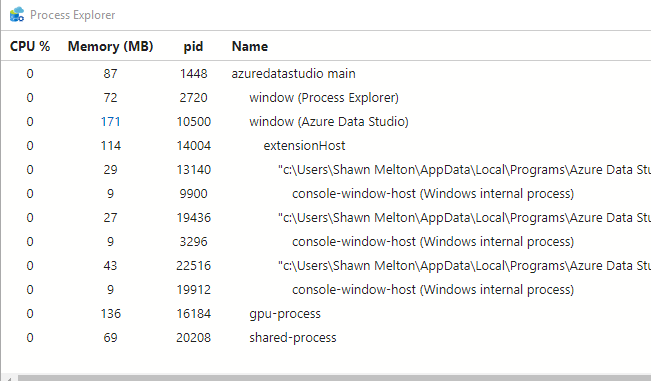
Task: Click pid value 2720
Action: (193, 98)
